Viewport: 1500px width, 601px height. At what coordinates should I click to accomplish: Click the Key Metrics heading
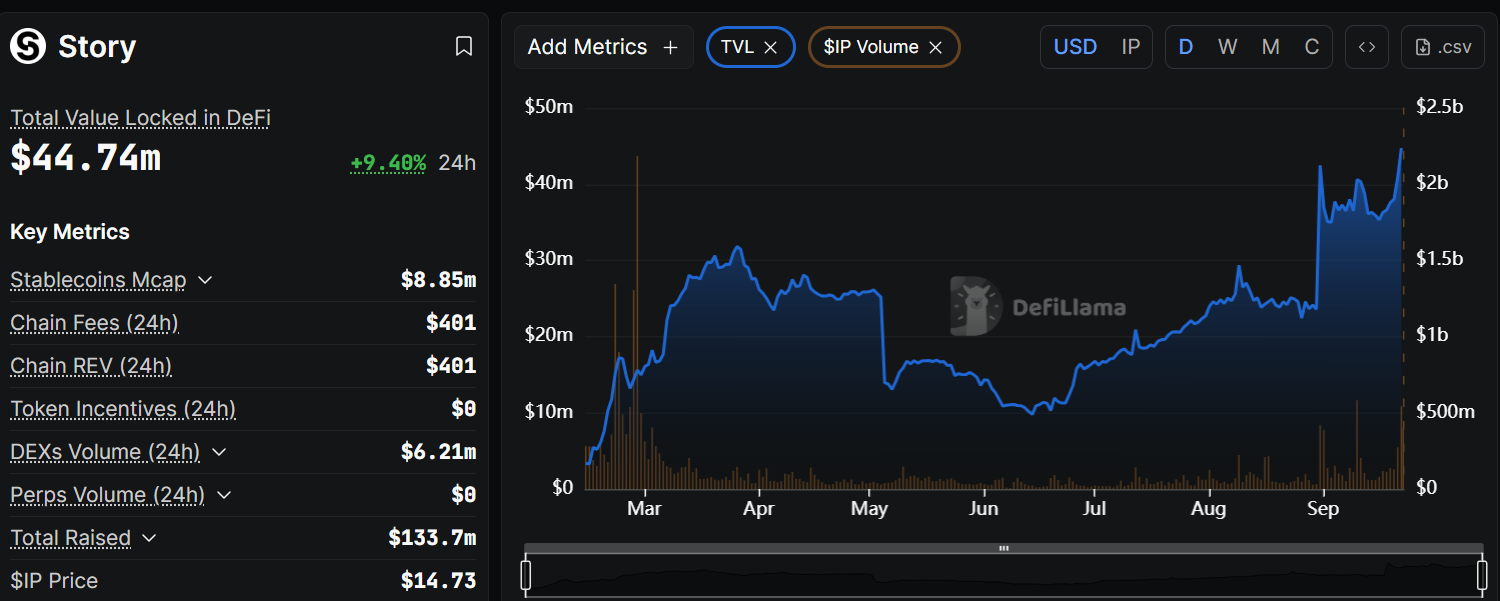[x=70, y=232]
